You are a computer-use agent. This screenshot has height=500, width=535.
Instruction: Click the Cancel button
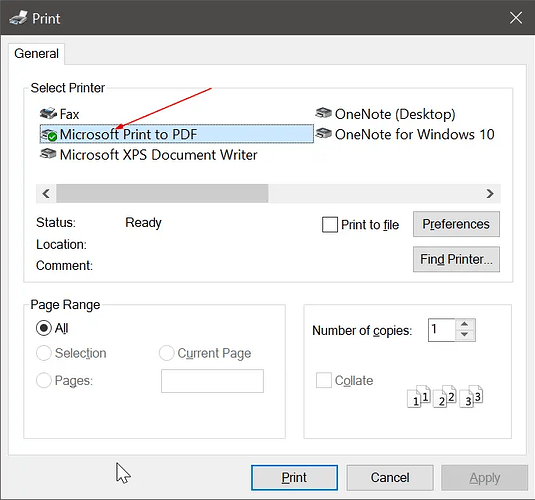(x=390, y=477)
